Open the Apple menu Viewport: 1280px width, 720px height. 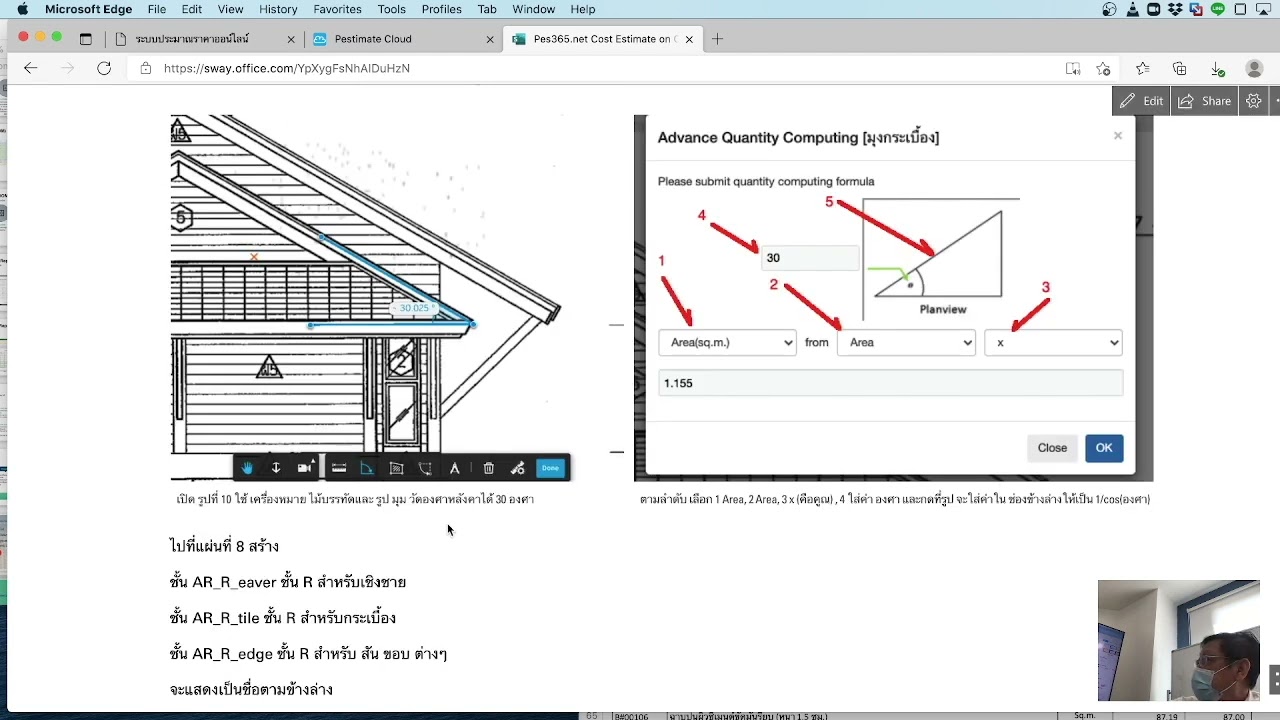point(22,9)
